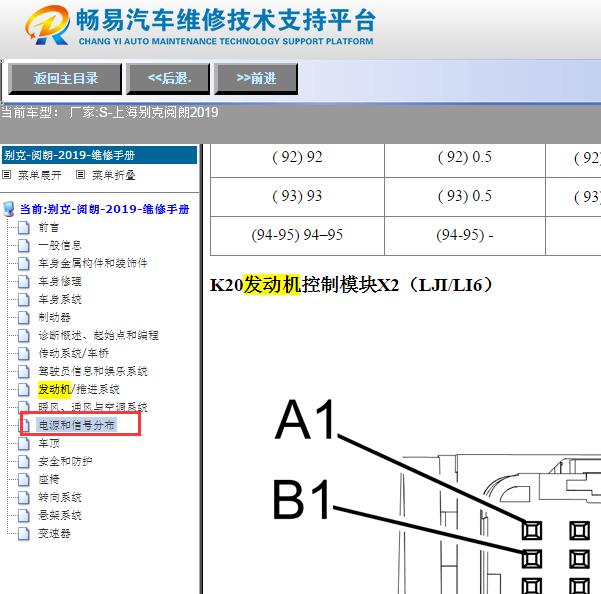Screen dimensions: 601x594
Task: Open the 车顶 section
Action: pos(48,443)
